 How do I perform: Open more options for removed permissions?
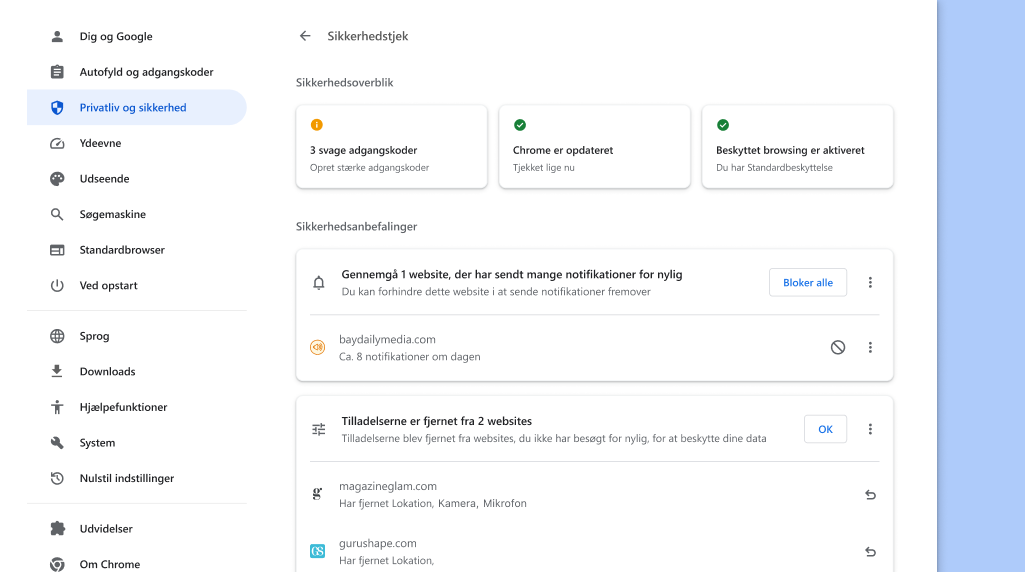[x=870, y=429]
